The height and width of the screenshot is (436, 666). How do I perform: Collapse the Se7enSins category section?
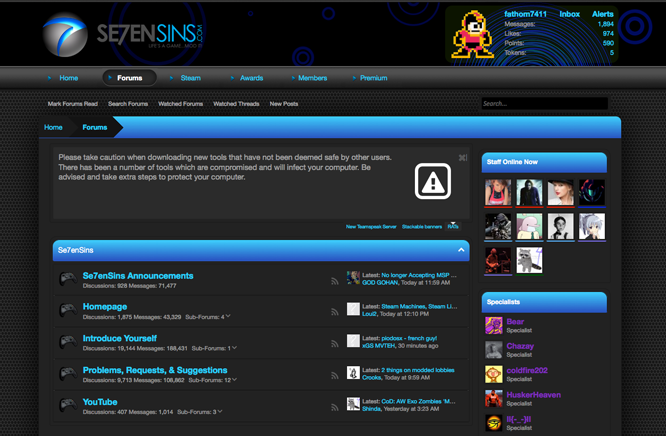point(461,250)
